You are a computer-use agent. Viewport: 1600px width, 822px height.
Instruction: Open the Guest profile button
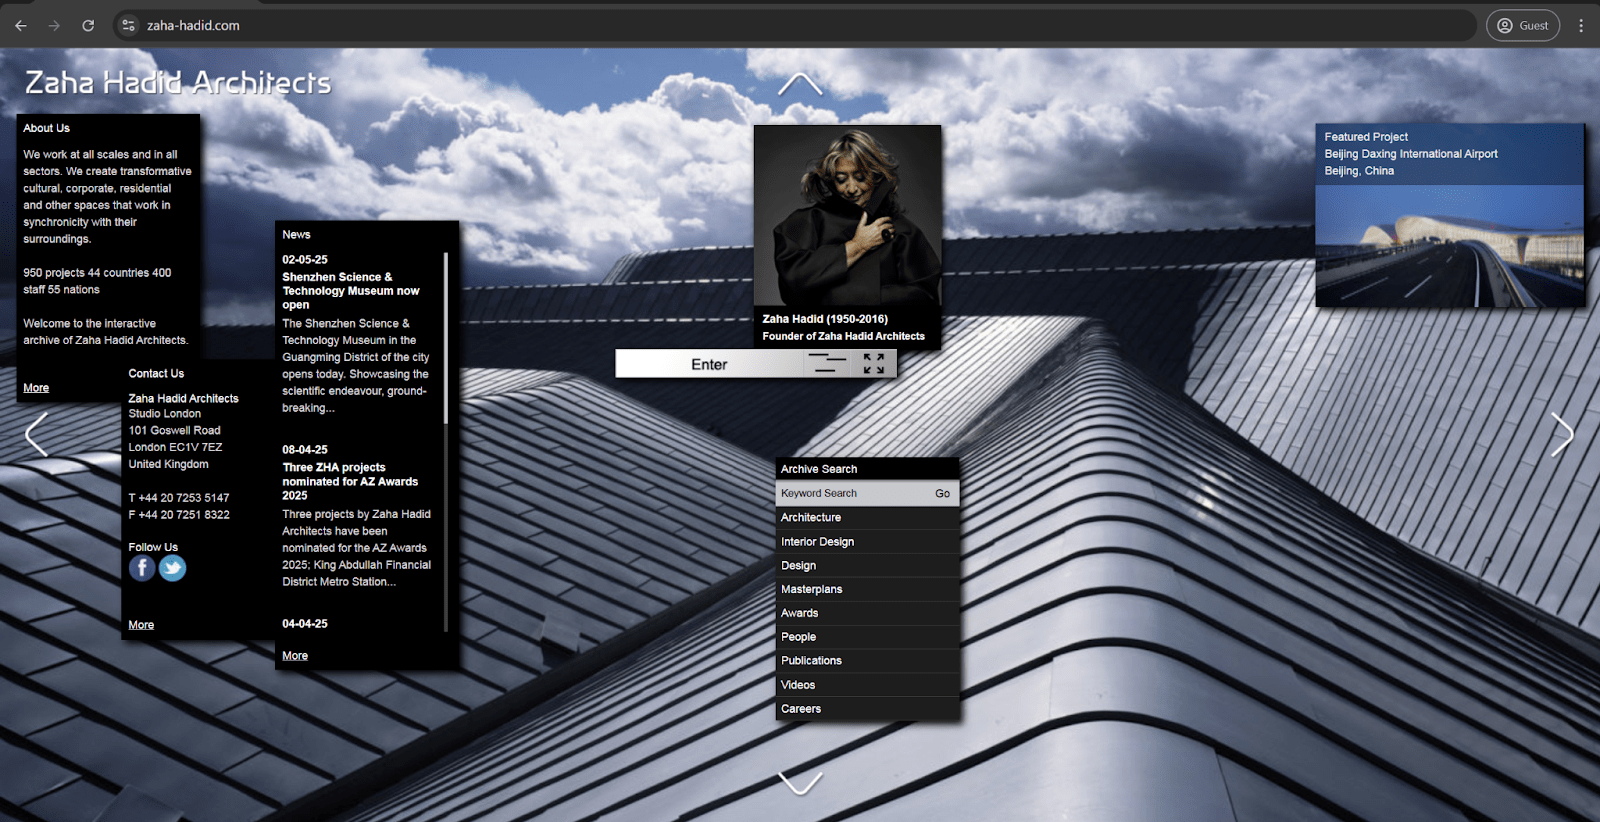tap(1522, 25)
